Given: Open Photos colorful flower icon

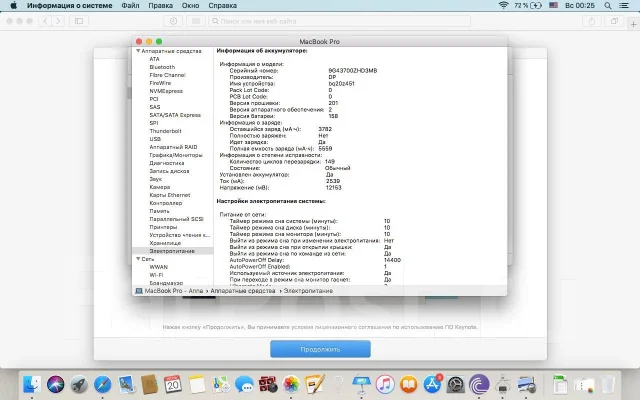Looking at the screenshot, I should (291, 384).
